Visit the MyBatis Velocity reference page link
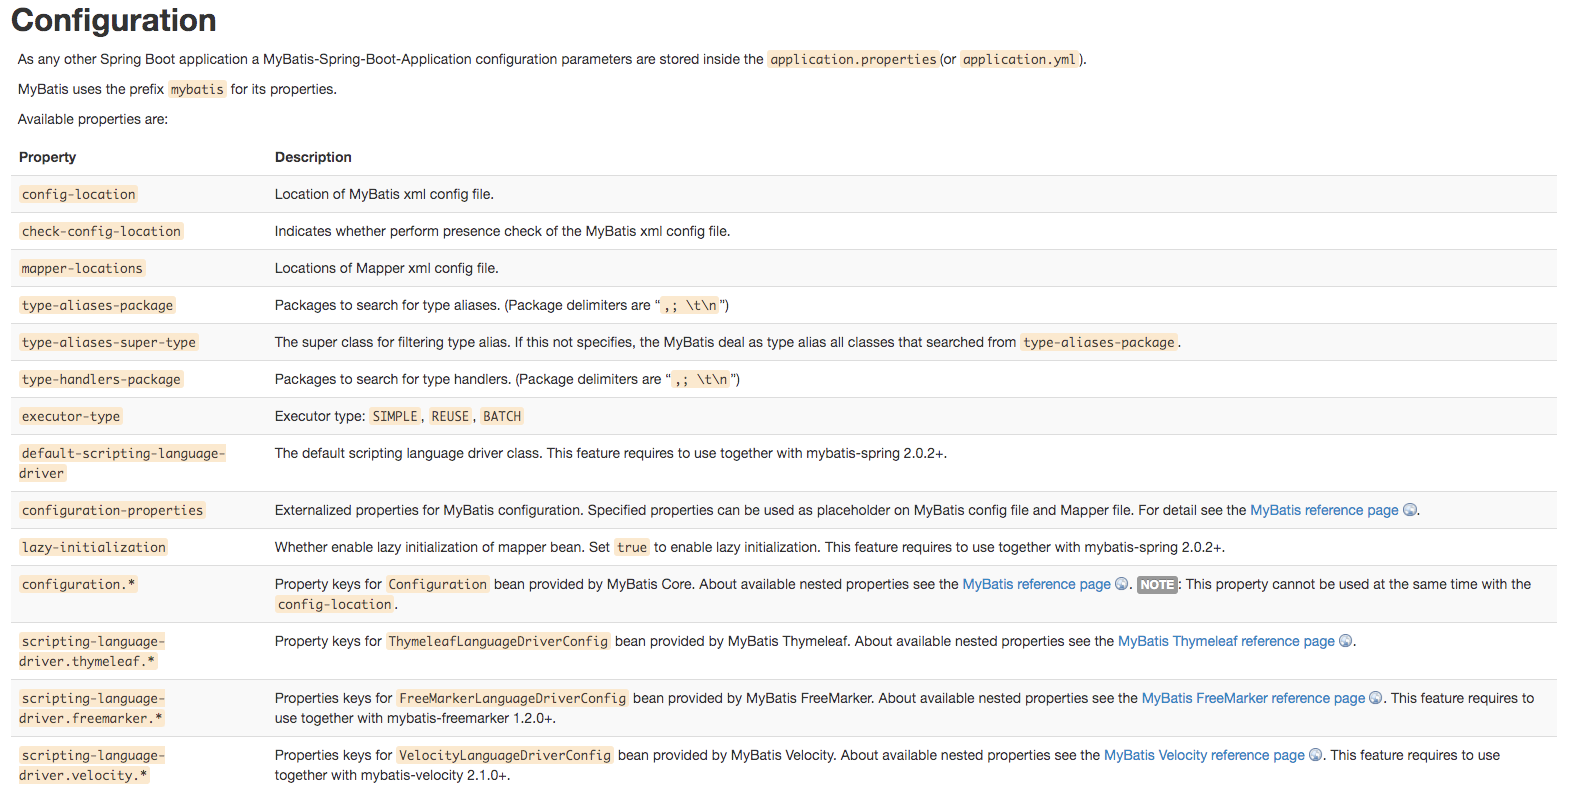 pos(1204,755)
